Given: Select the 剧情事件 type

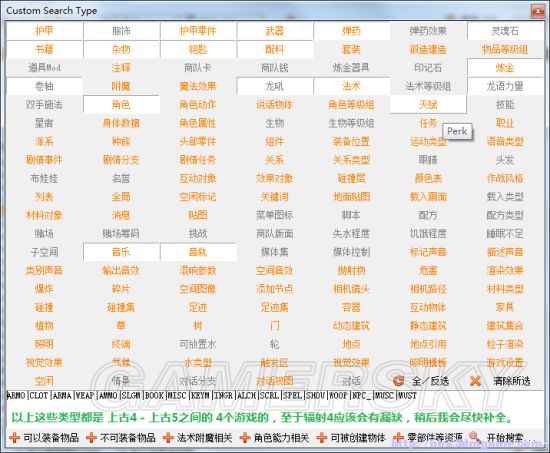Looking at the screenshot, I should (x=44, y=160).
